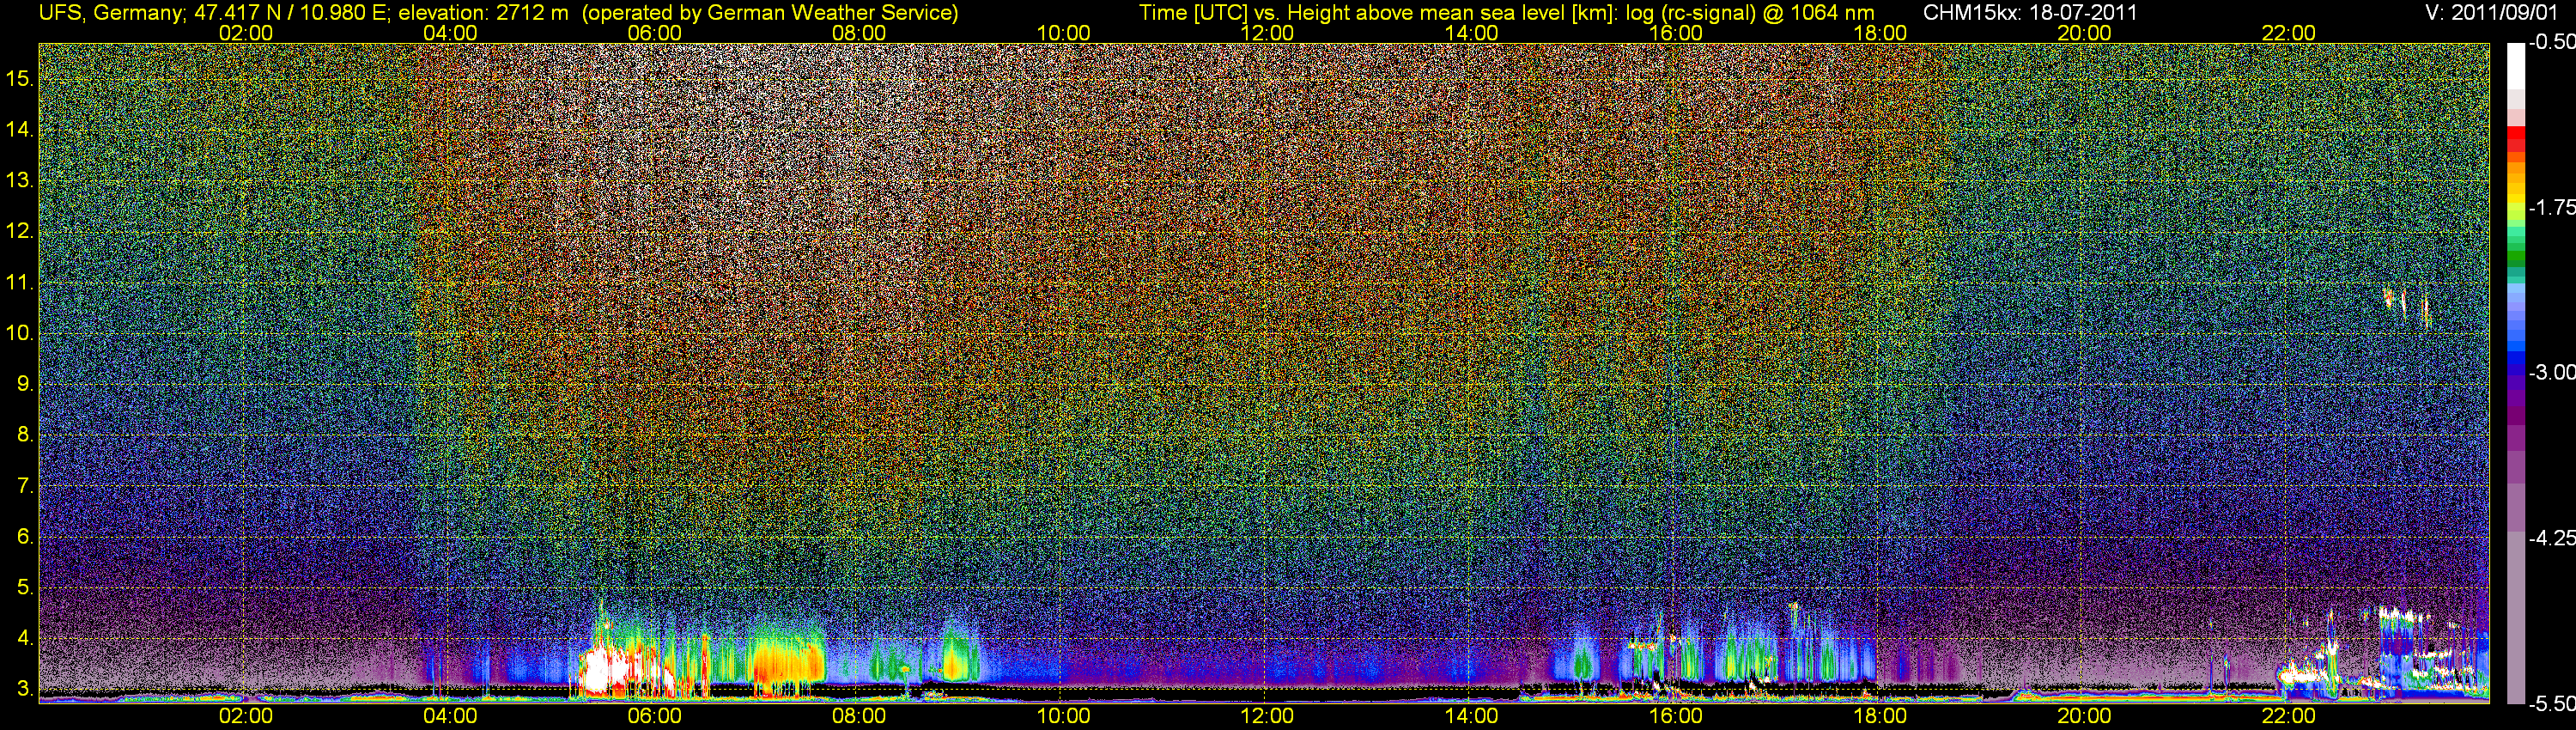
Task: Click the height axis label "15."
Action: pos(20,79)
